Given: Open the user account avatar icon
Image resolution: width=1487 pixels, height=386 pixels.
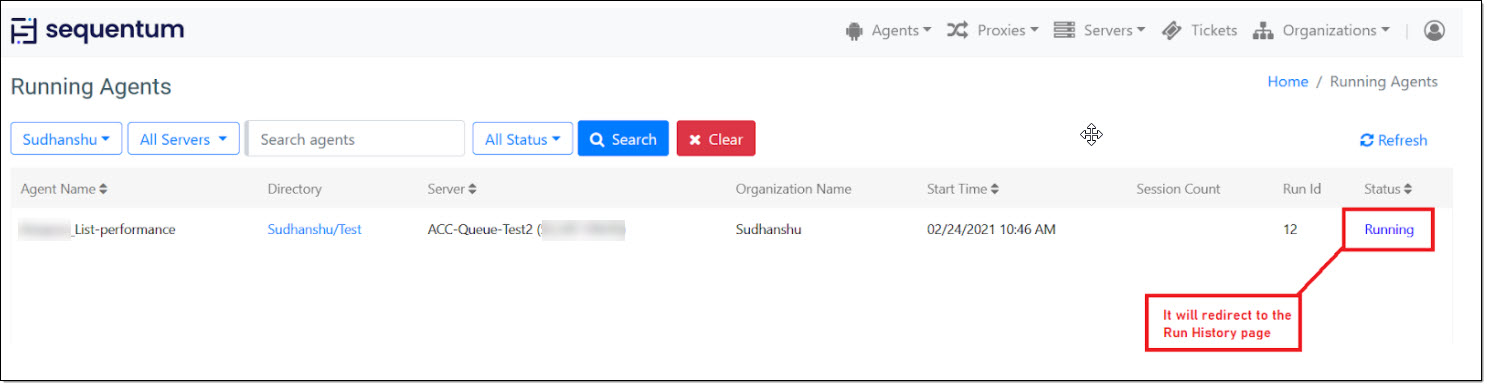Looking at the screenshot, I should point(1434,31).
